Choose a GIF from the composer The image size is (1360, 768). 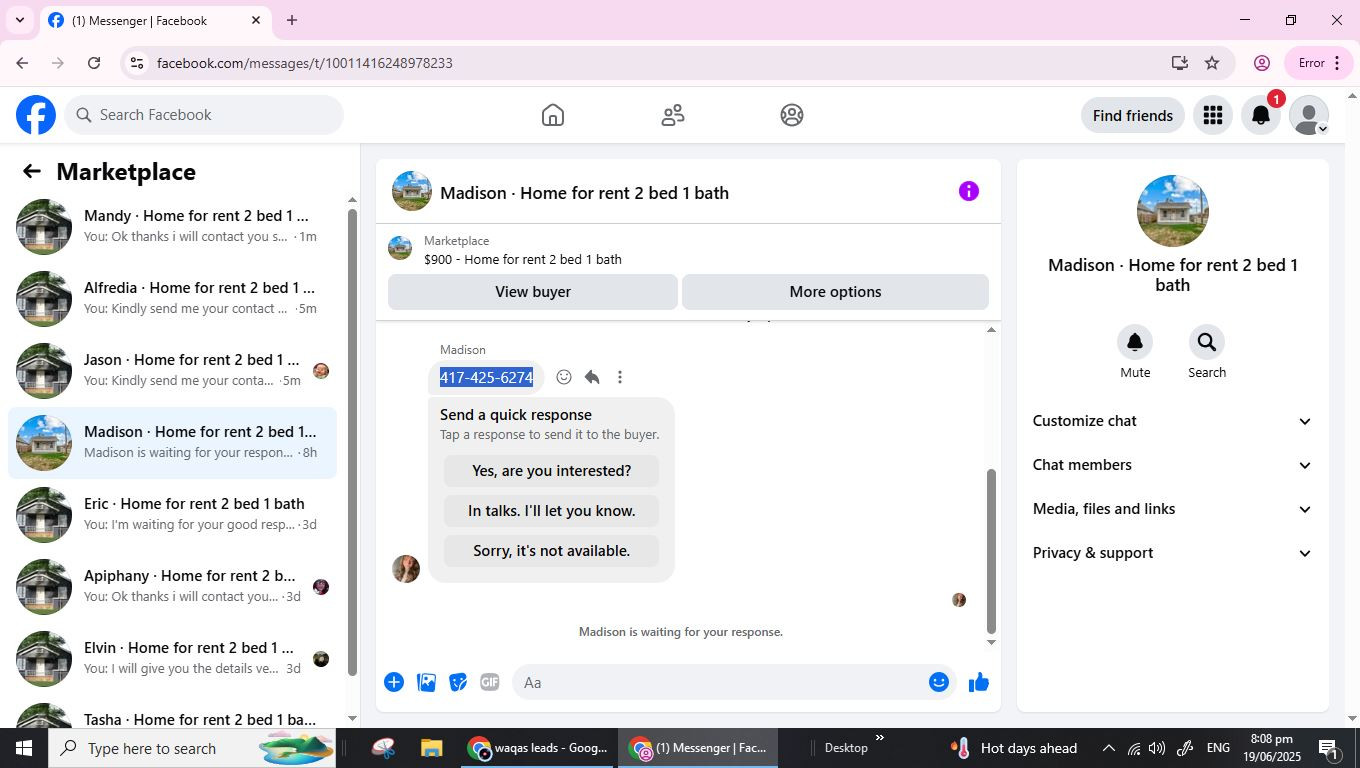tap(489, 682)
